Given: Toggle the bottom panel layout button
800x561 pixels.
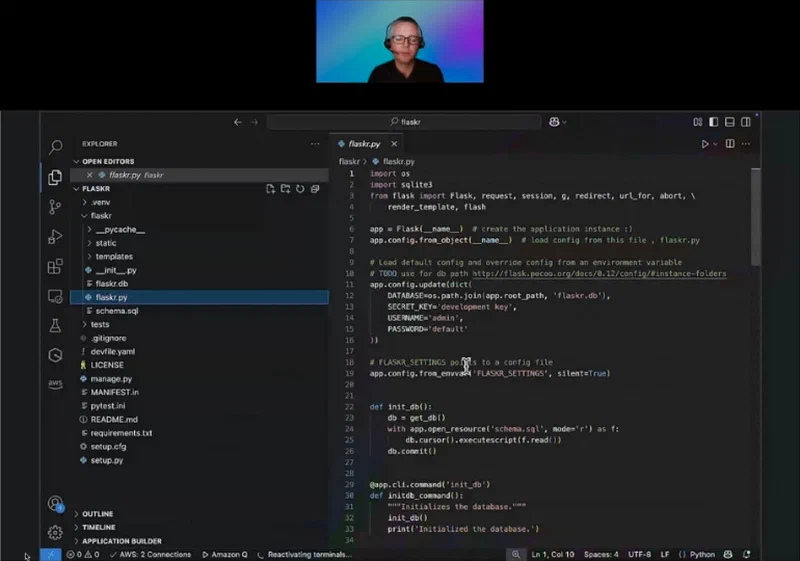Looking at the screenshot, I should tap(730, 122).
